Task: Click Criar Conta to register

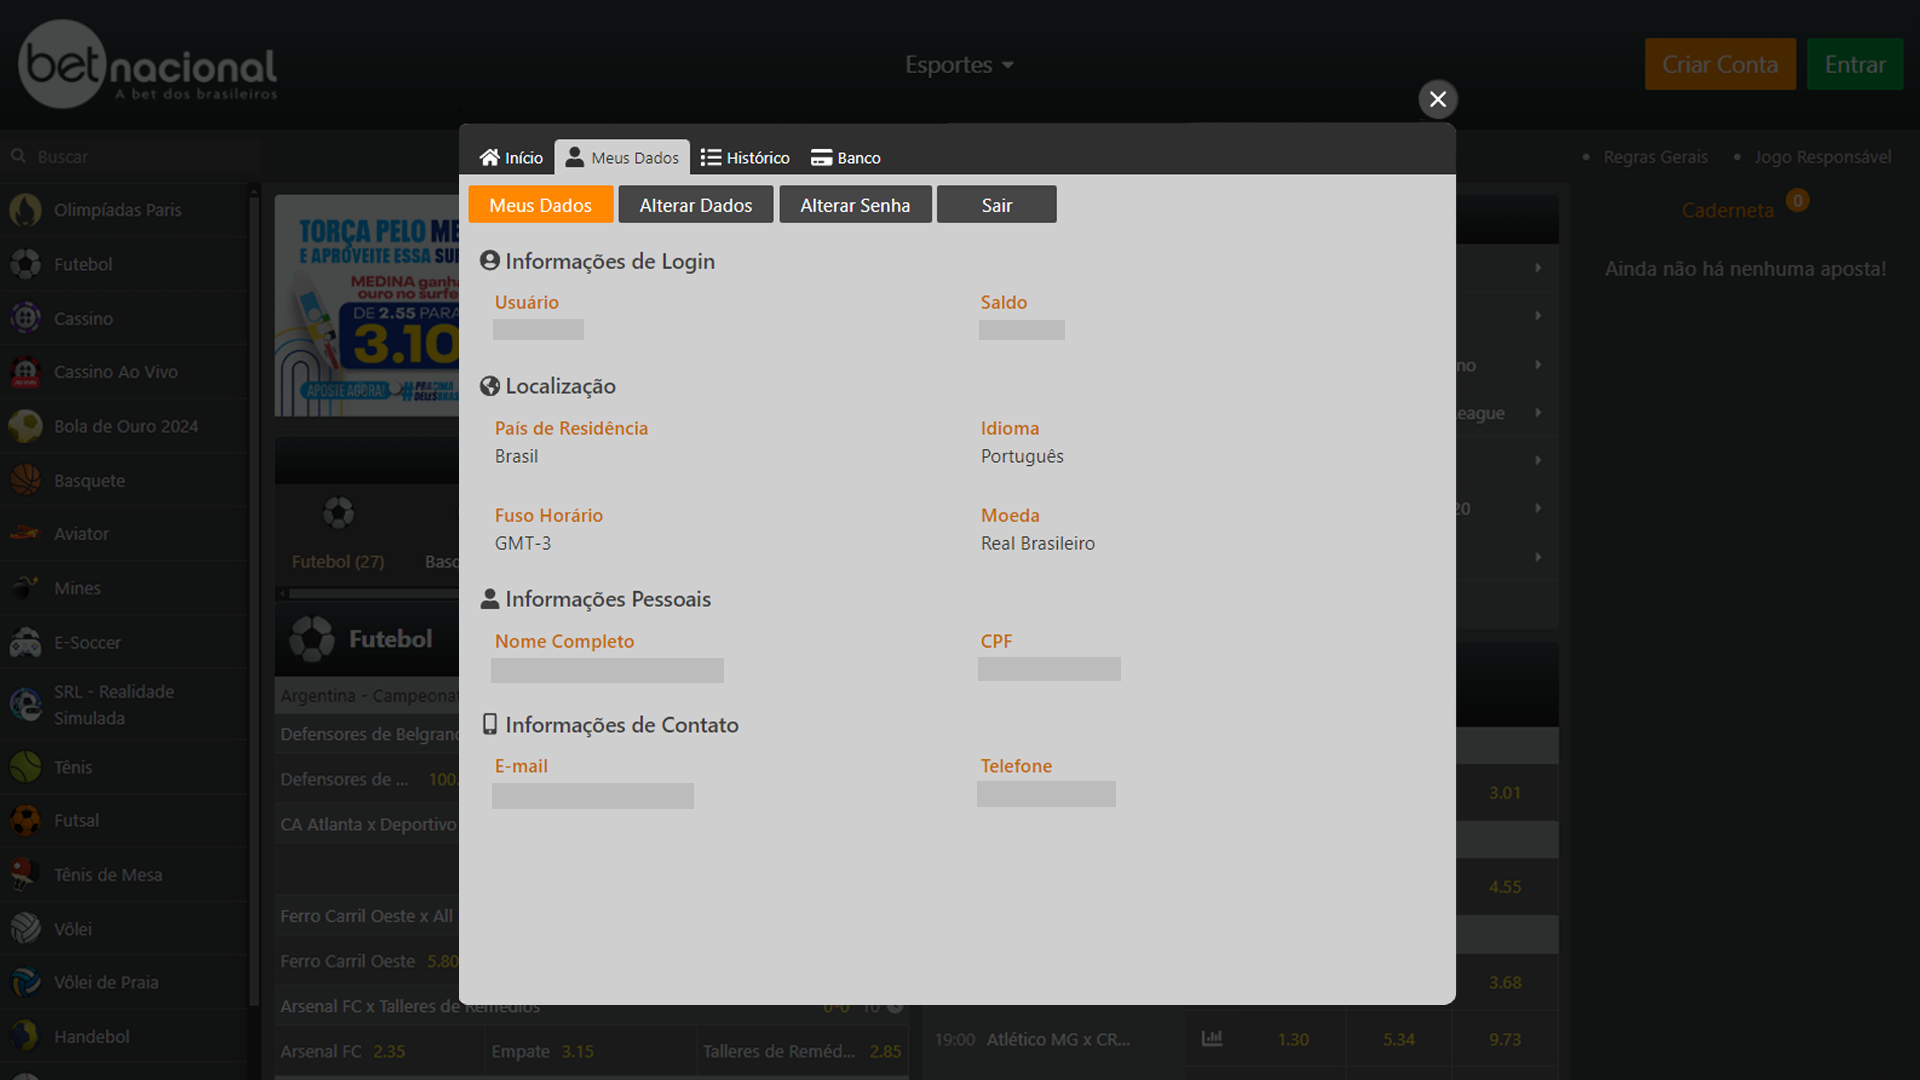Action: click(1720, 64)
